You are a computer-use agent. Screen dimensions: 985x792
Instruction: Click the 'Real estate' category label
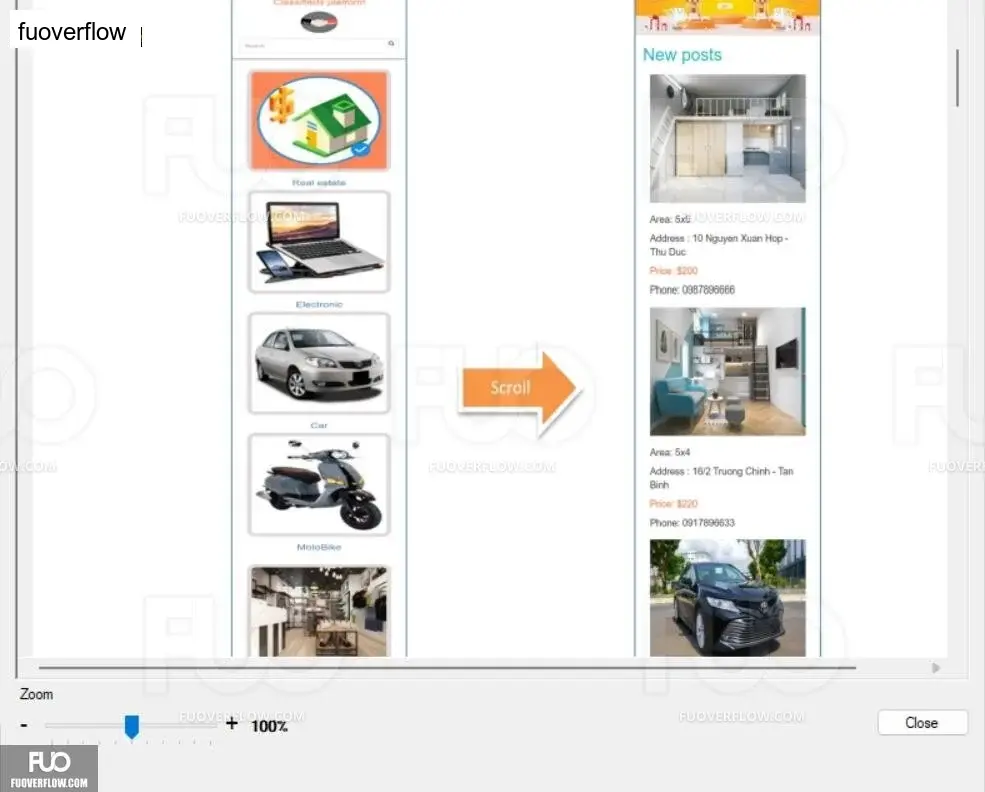pyautogui.click(x=319, y=183)
